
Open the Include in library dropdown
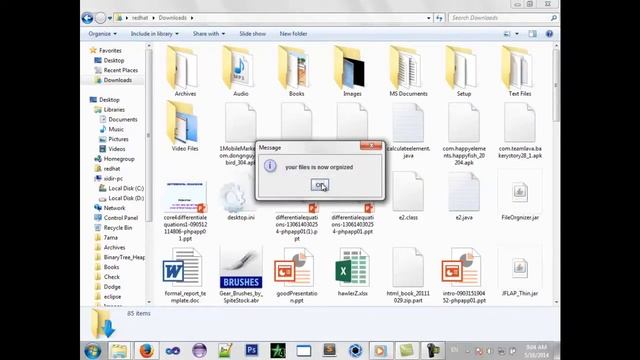(x=154, y=34)
